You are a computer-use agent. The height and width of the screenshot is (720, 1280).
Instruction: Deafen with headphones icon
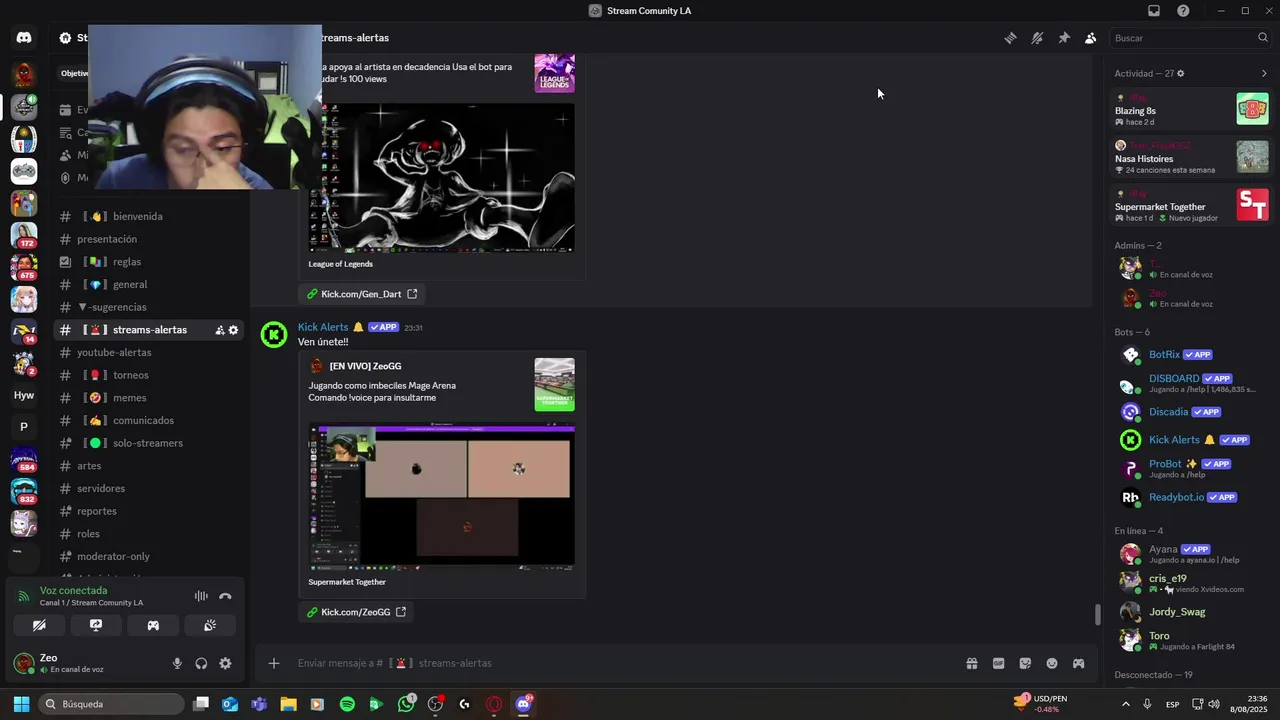tap(201, 663)
